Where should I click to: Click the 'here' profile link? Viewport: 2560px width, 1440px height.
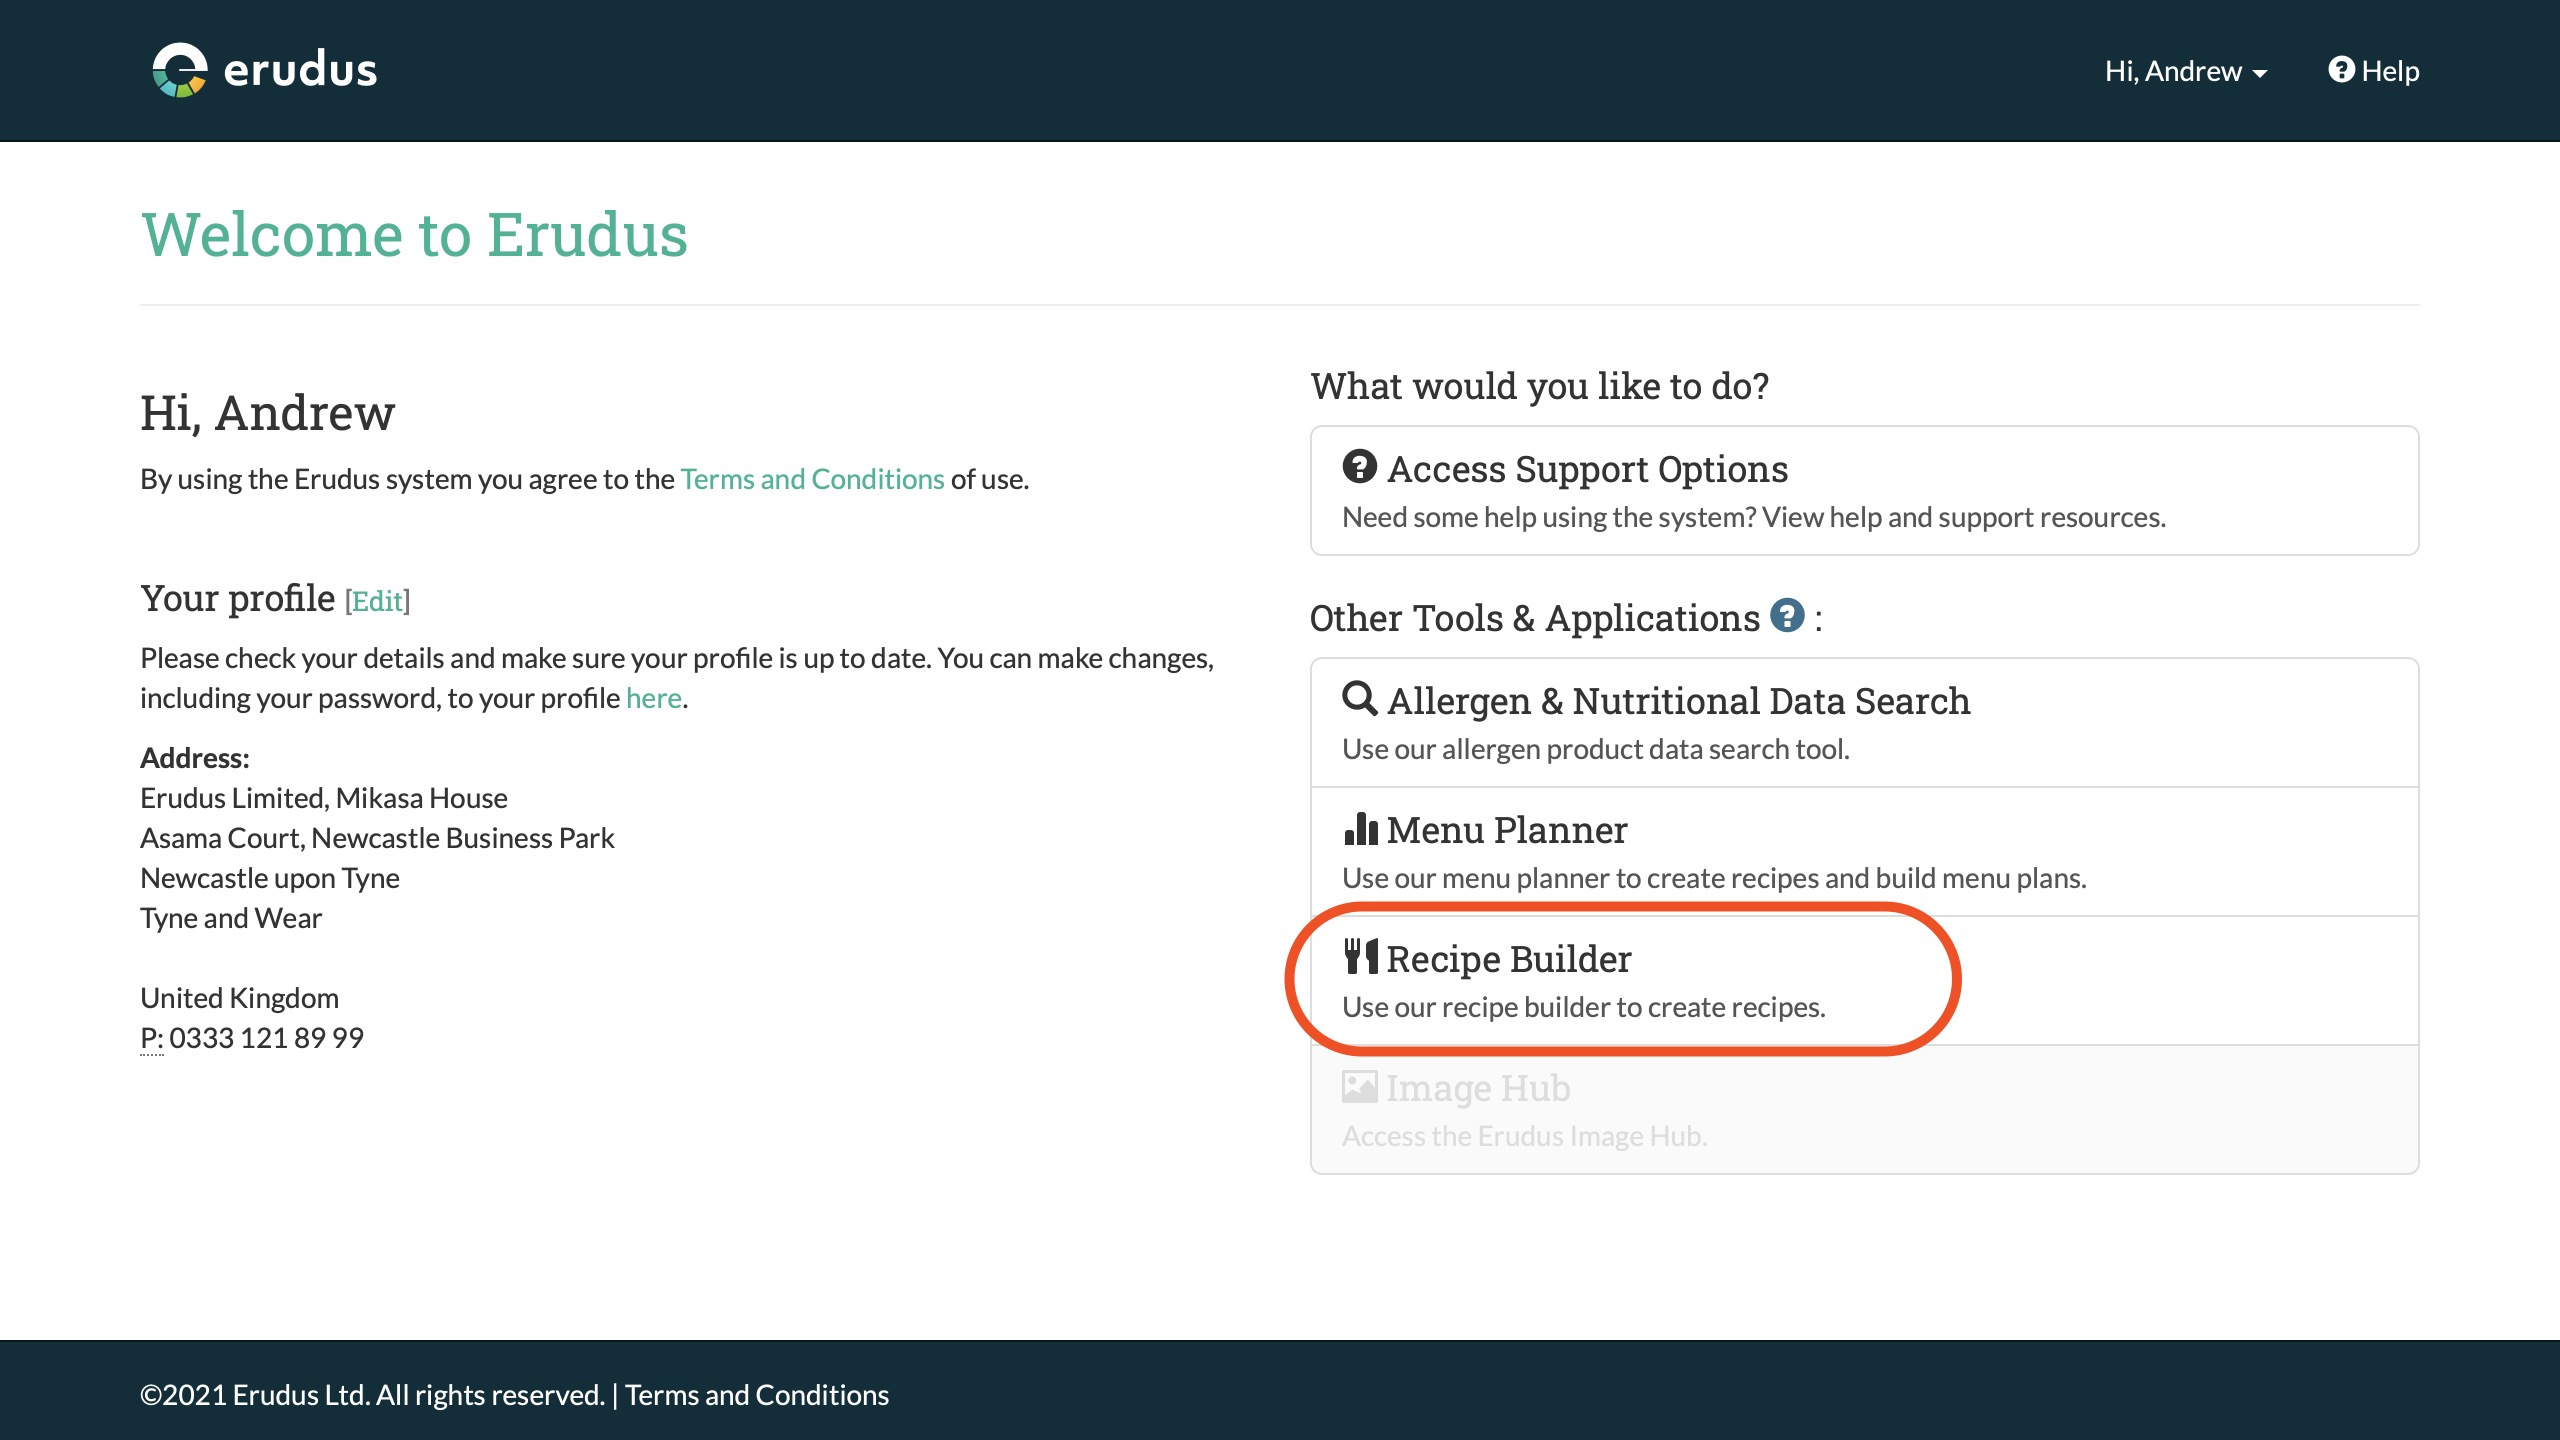click(653, 698)
